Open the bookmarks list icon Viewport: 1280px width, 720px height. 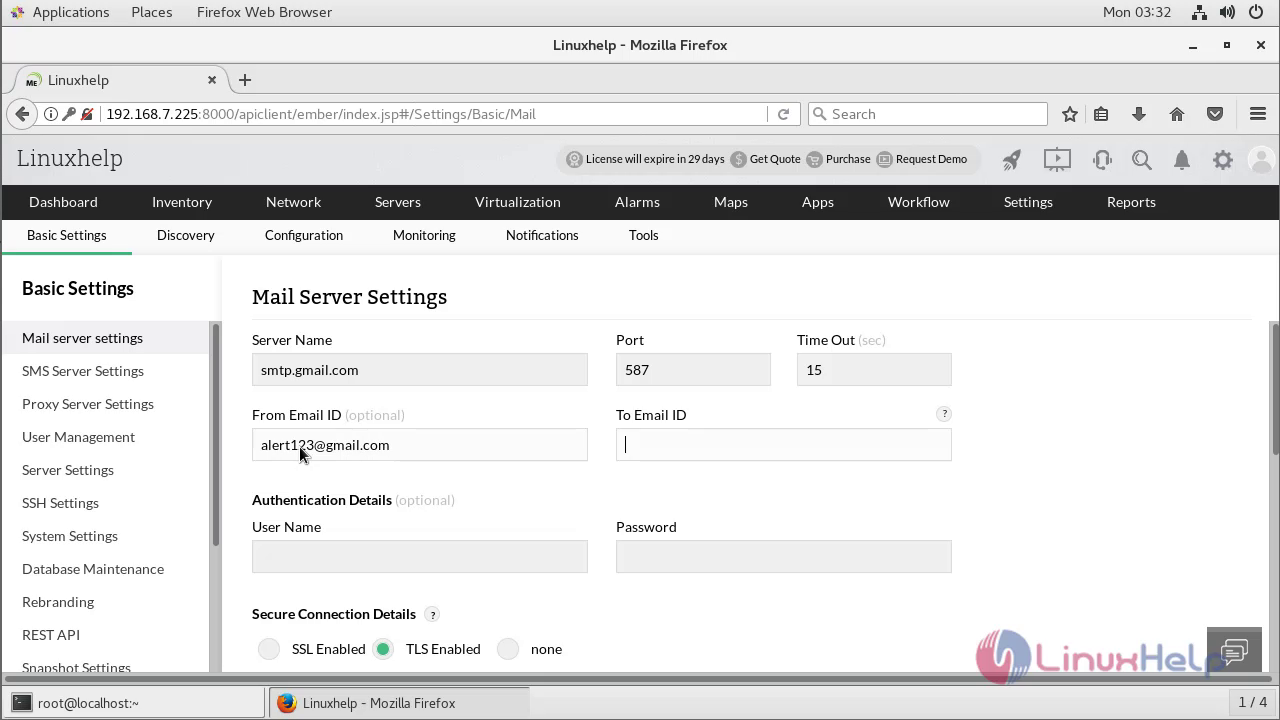coord(1101,114)
